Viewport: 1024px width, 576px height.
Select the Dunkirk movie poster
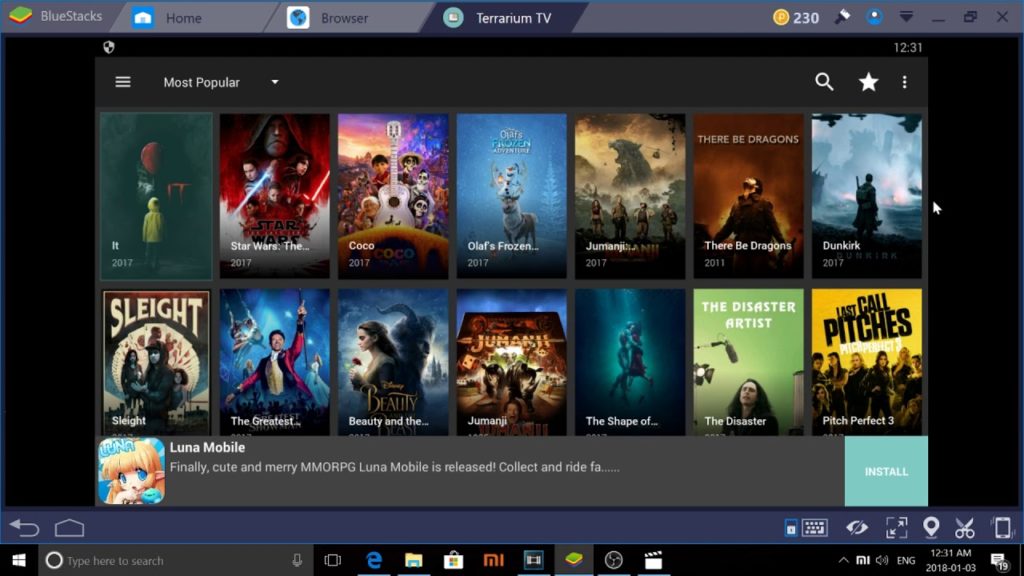click(x=867, y=197)
